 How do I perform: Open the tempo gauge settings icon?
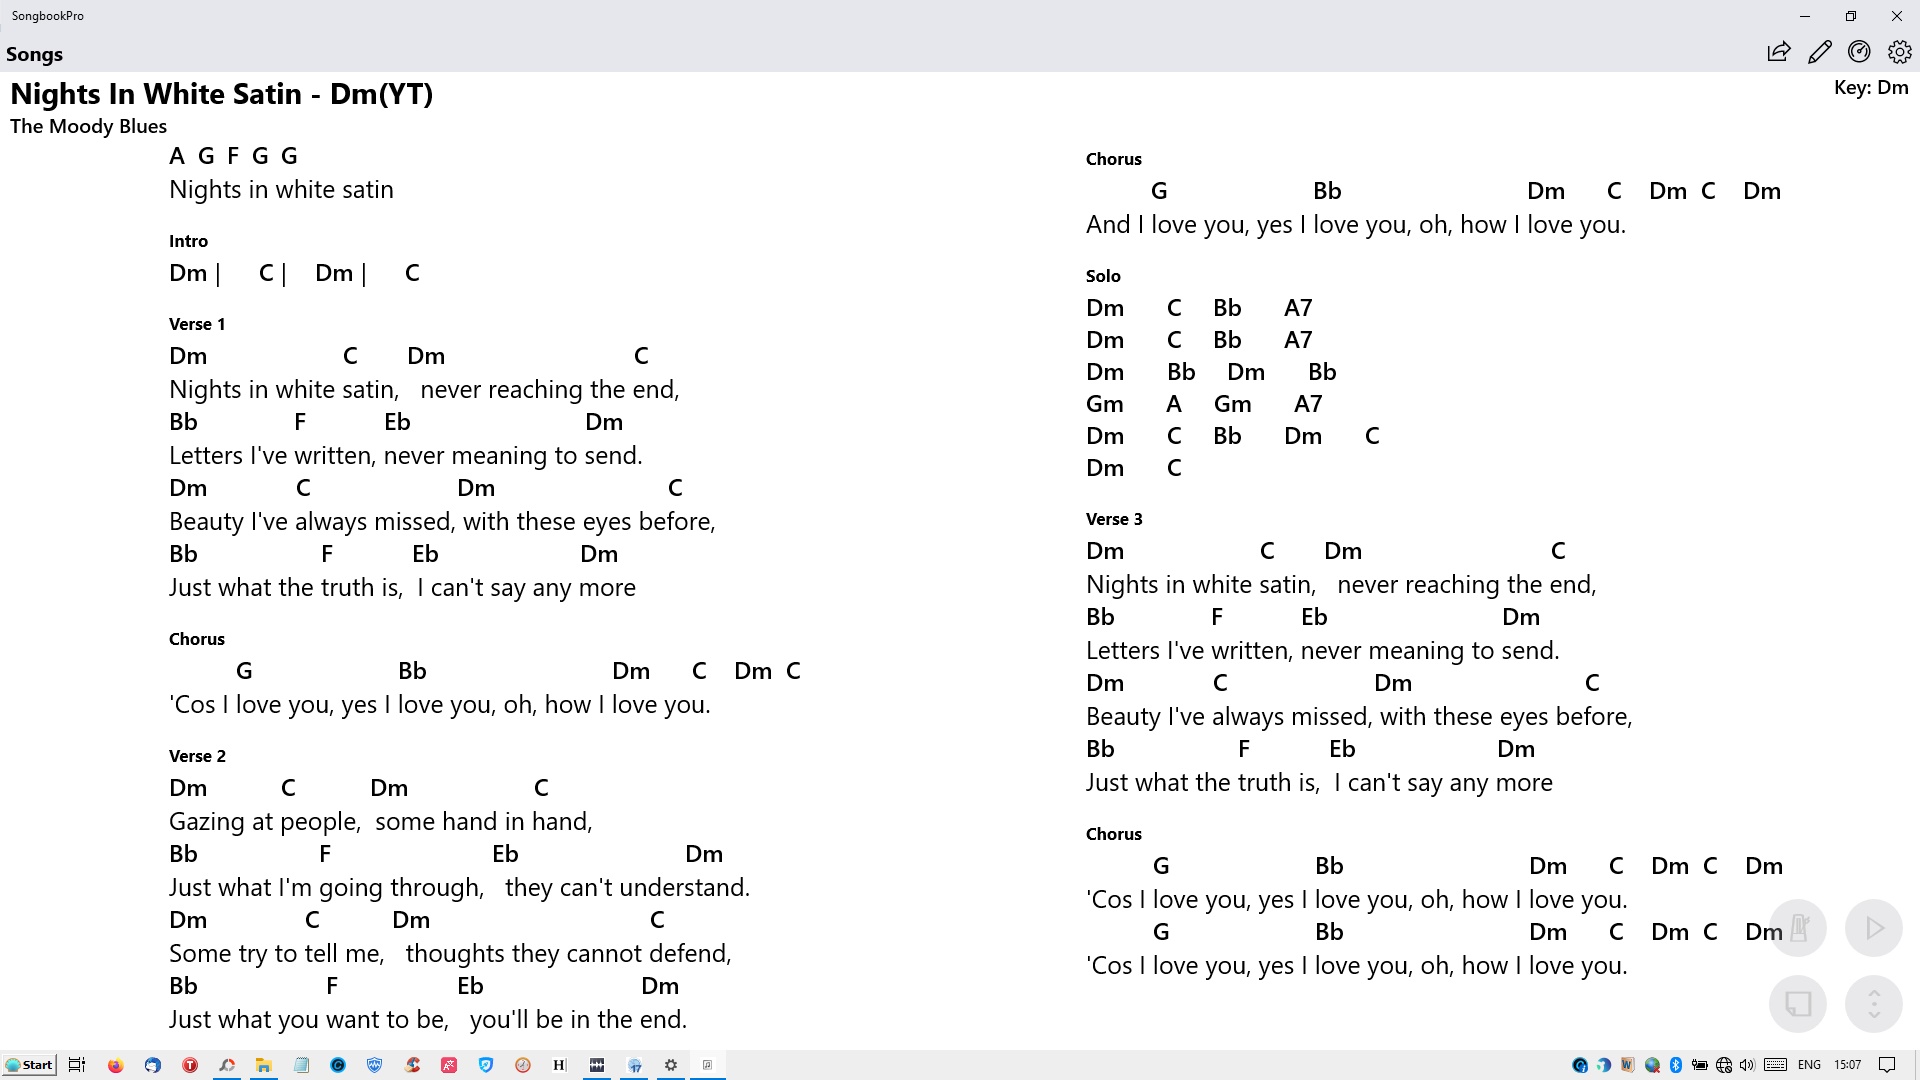coord(1859,52)
